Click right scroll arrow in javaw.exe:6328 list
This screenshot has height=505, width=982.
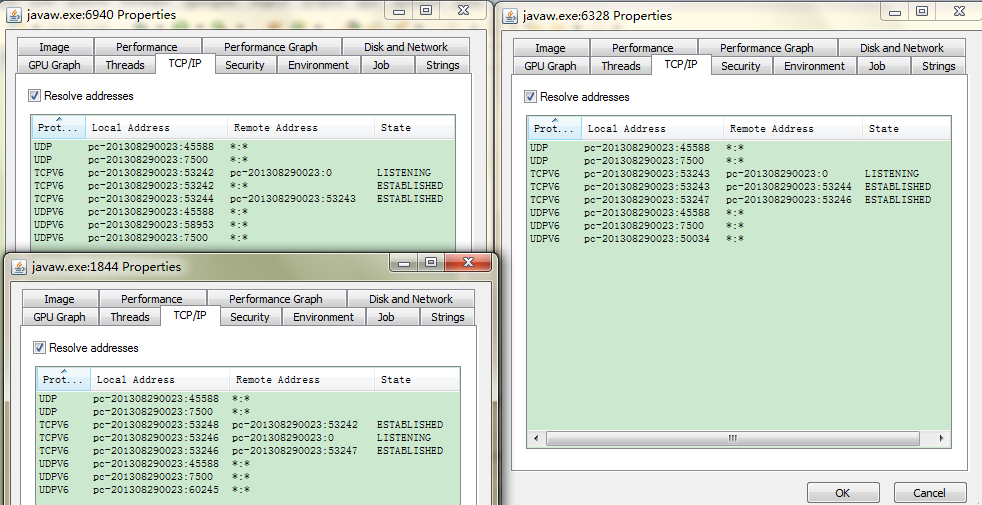click(941, 439)
